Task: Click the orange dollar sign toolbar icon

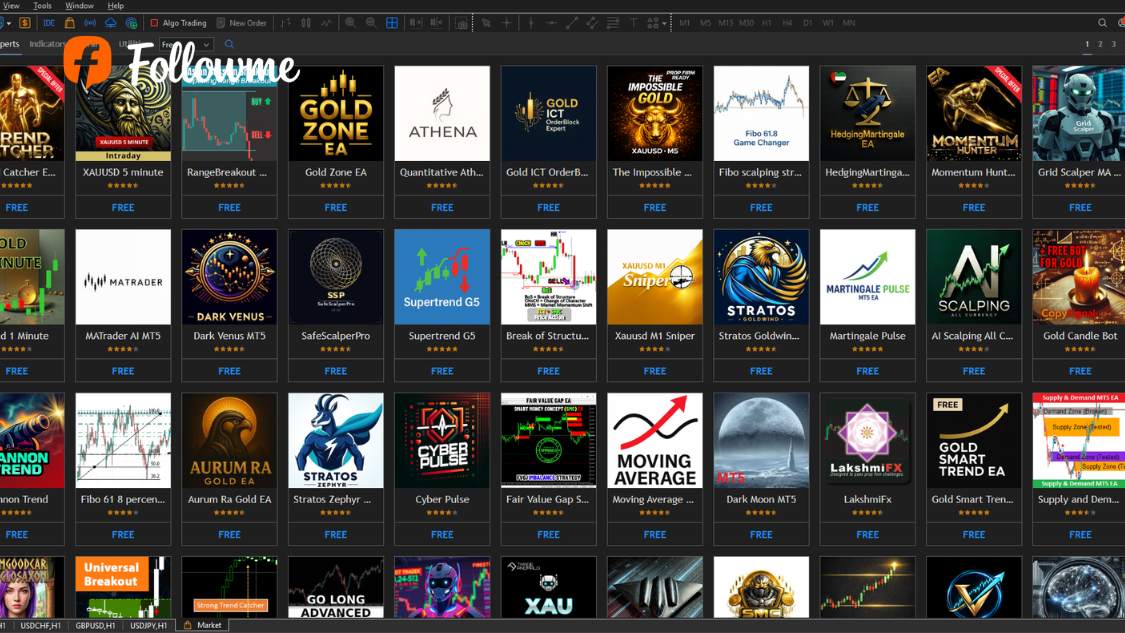Action: [x=25, y=23]
